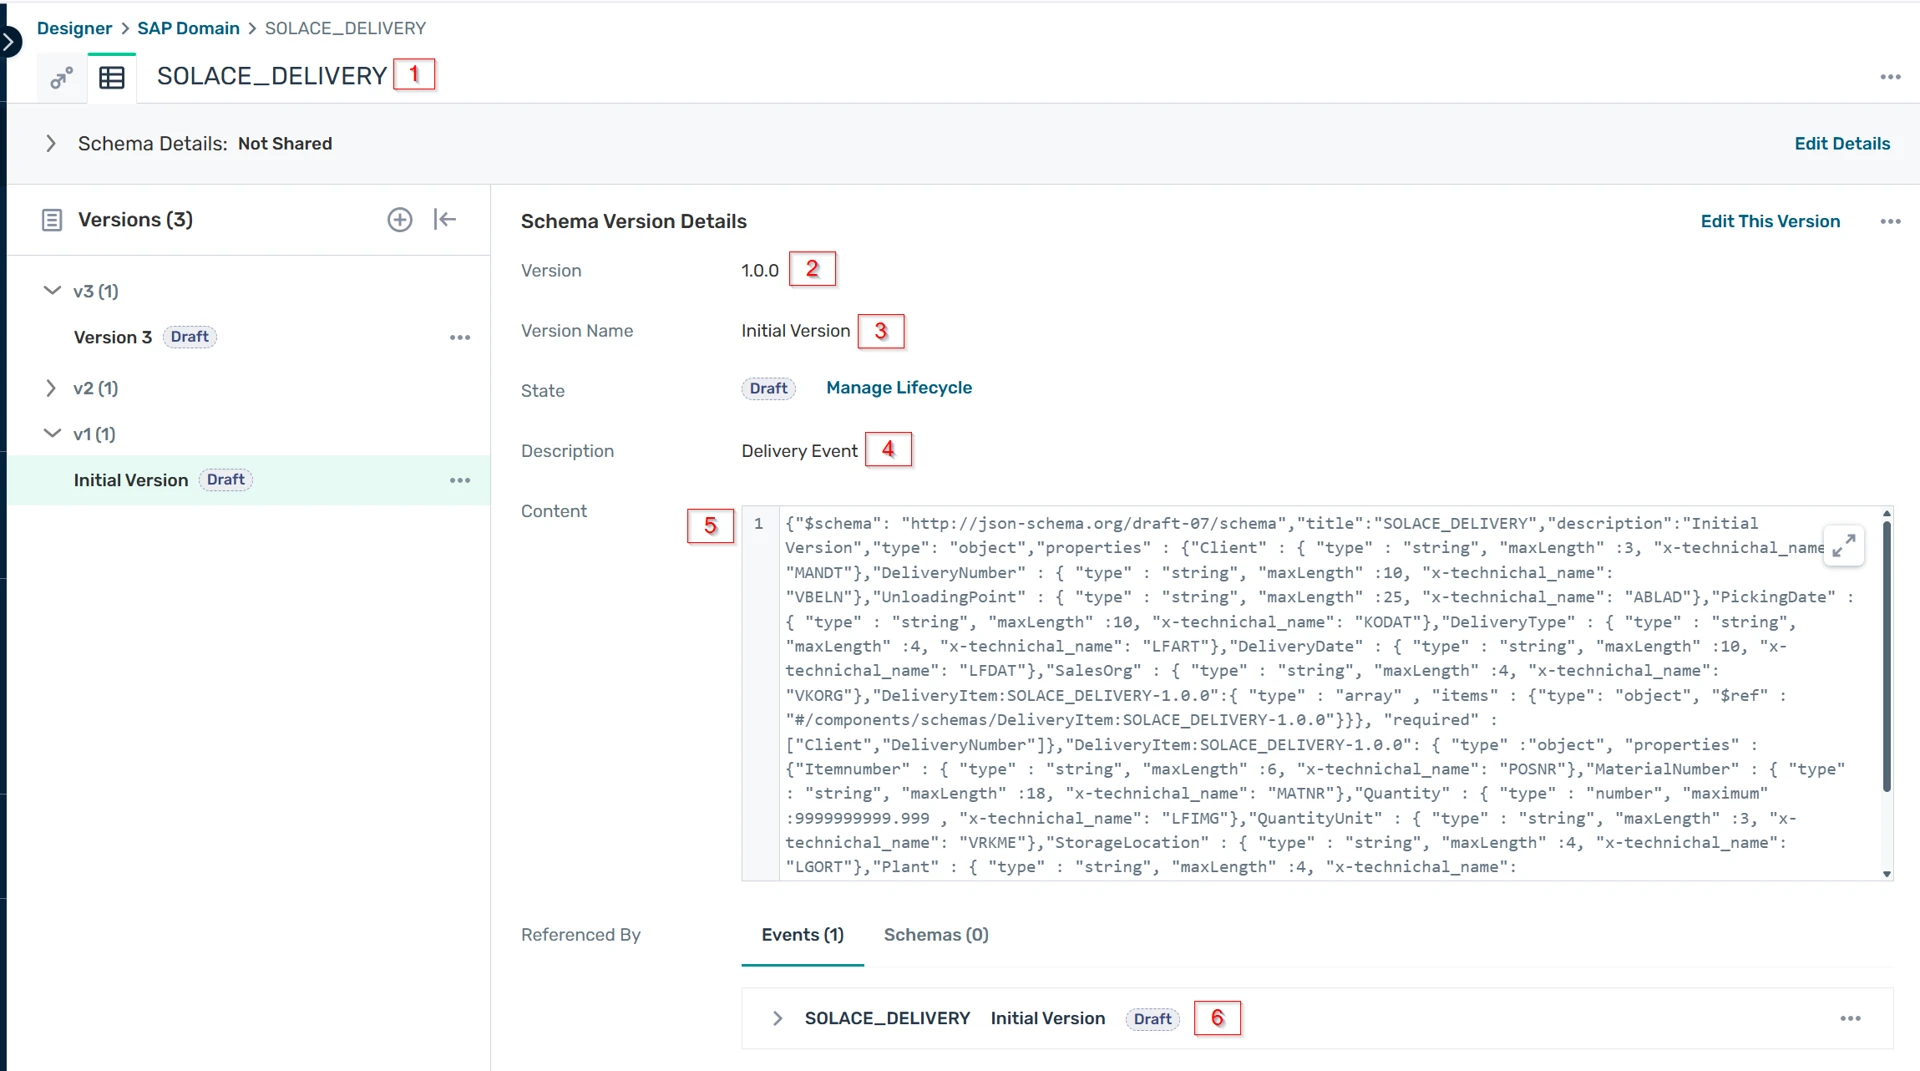Open Schema Version Details more options
The width and height of the screenshot is (1920, 1071).
pyautogui.click(x=1890, y=222)
